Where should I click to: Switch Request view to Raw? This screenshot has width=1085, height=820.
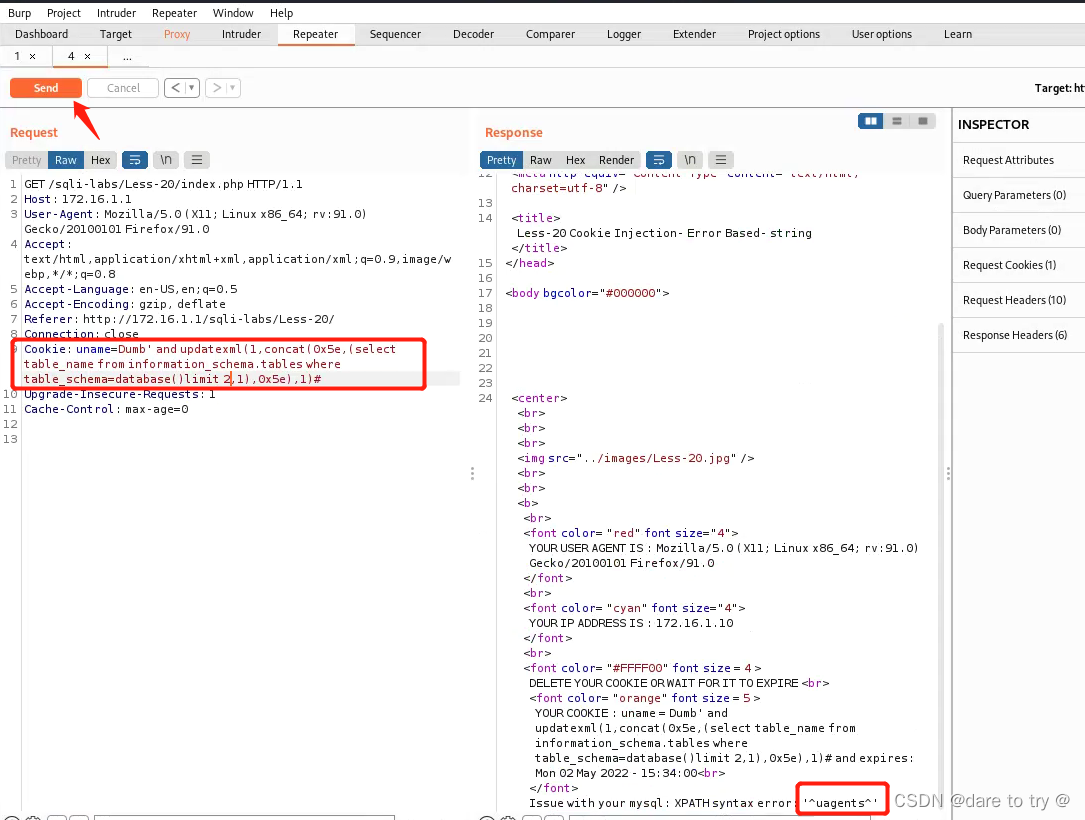(x=66, y=160)
